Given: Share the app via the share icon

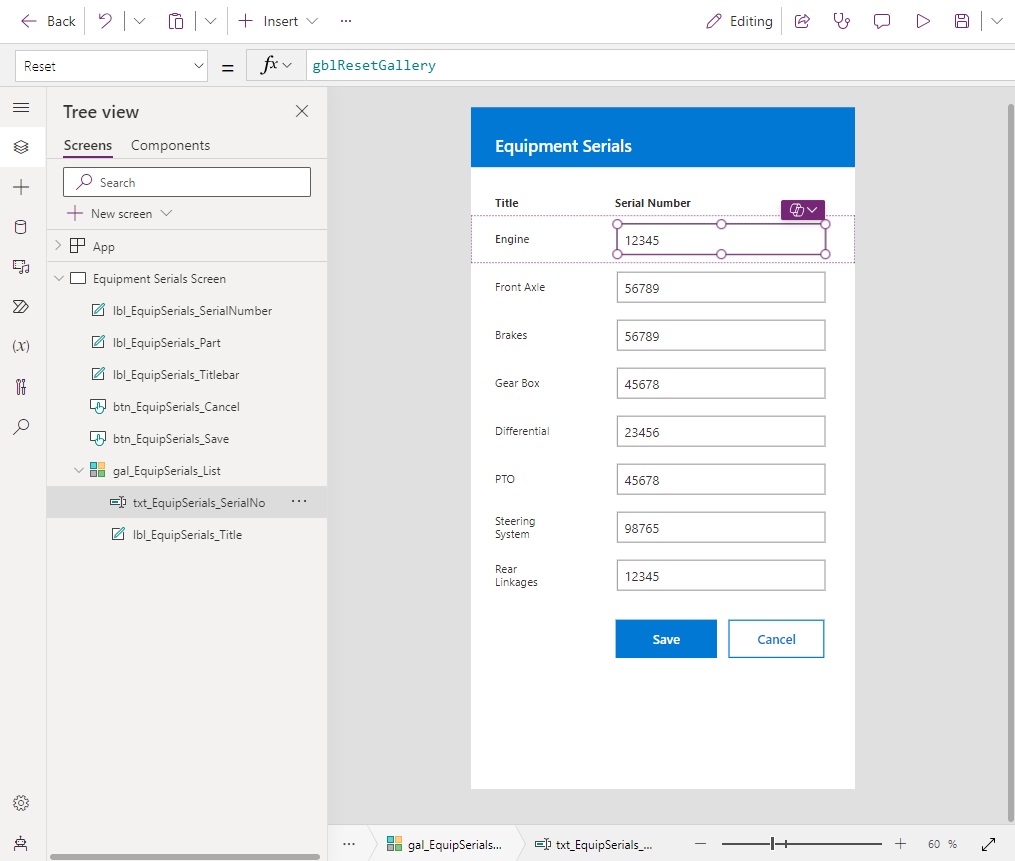Looking at the screenshot, I should (802, 20).
